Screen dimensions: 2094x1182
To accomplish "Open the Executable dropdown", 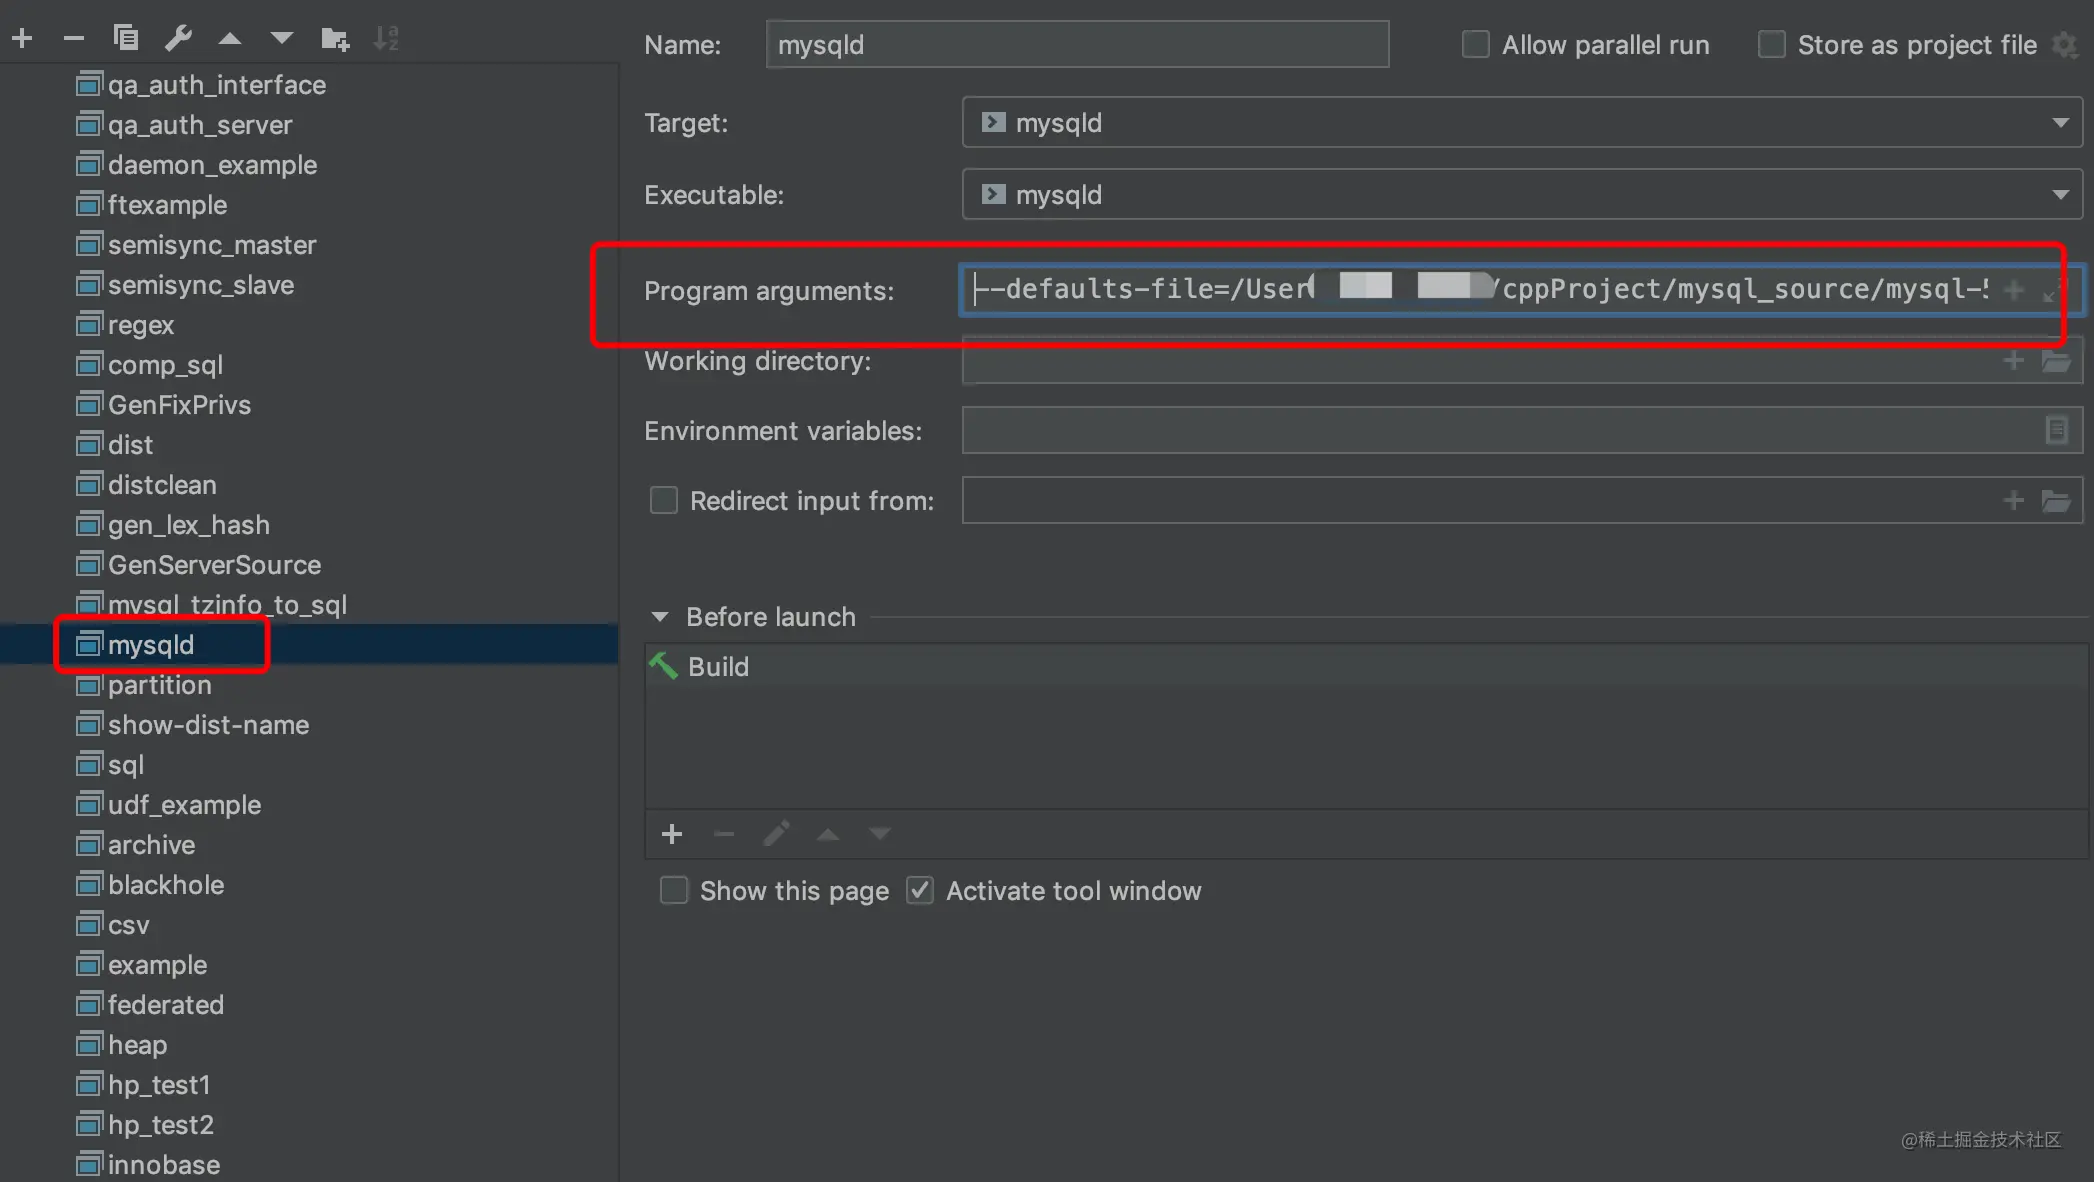I will pyautogui.click(x=1522, y=195).
